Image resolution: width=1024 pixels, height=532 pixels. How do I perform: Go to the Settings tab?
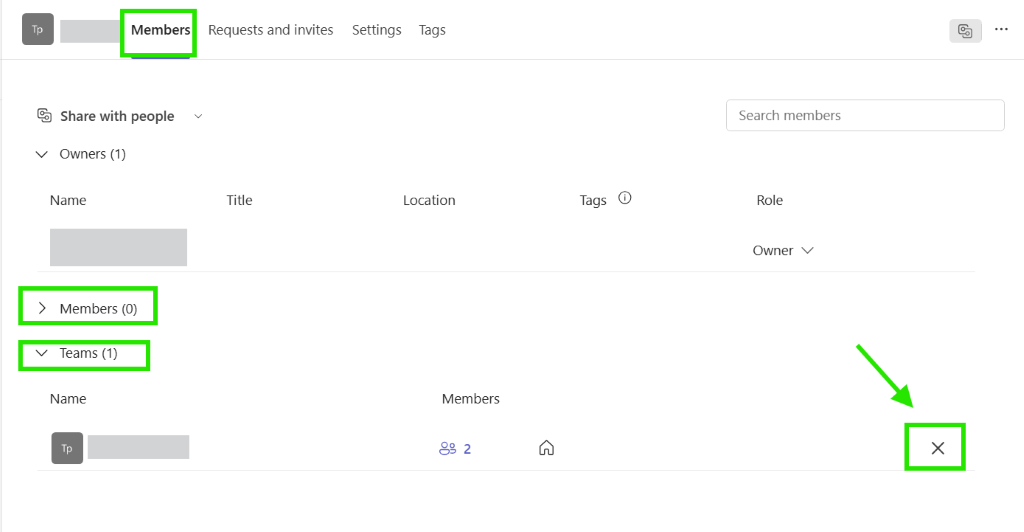pyautogui.click(x=376, y=30)
